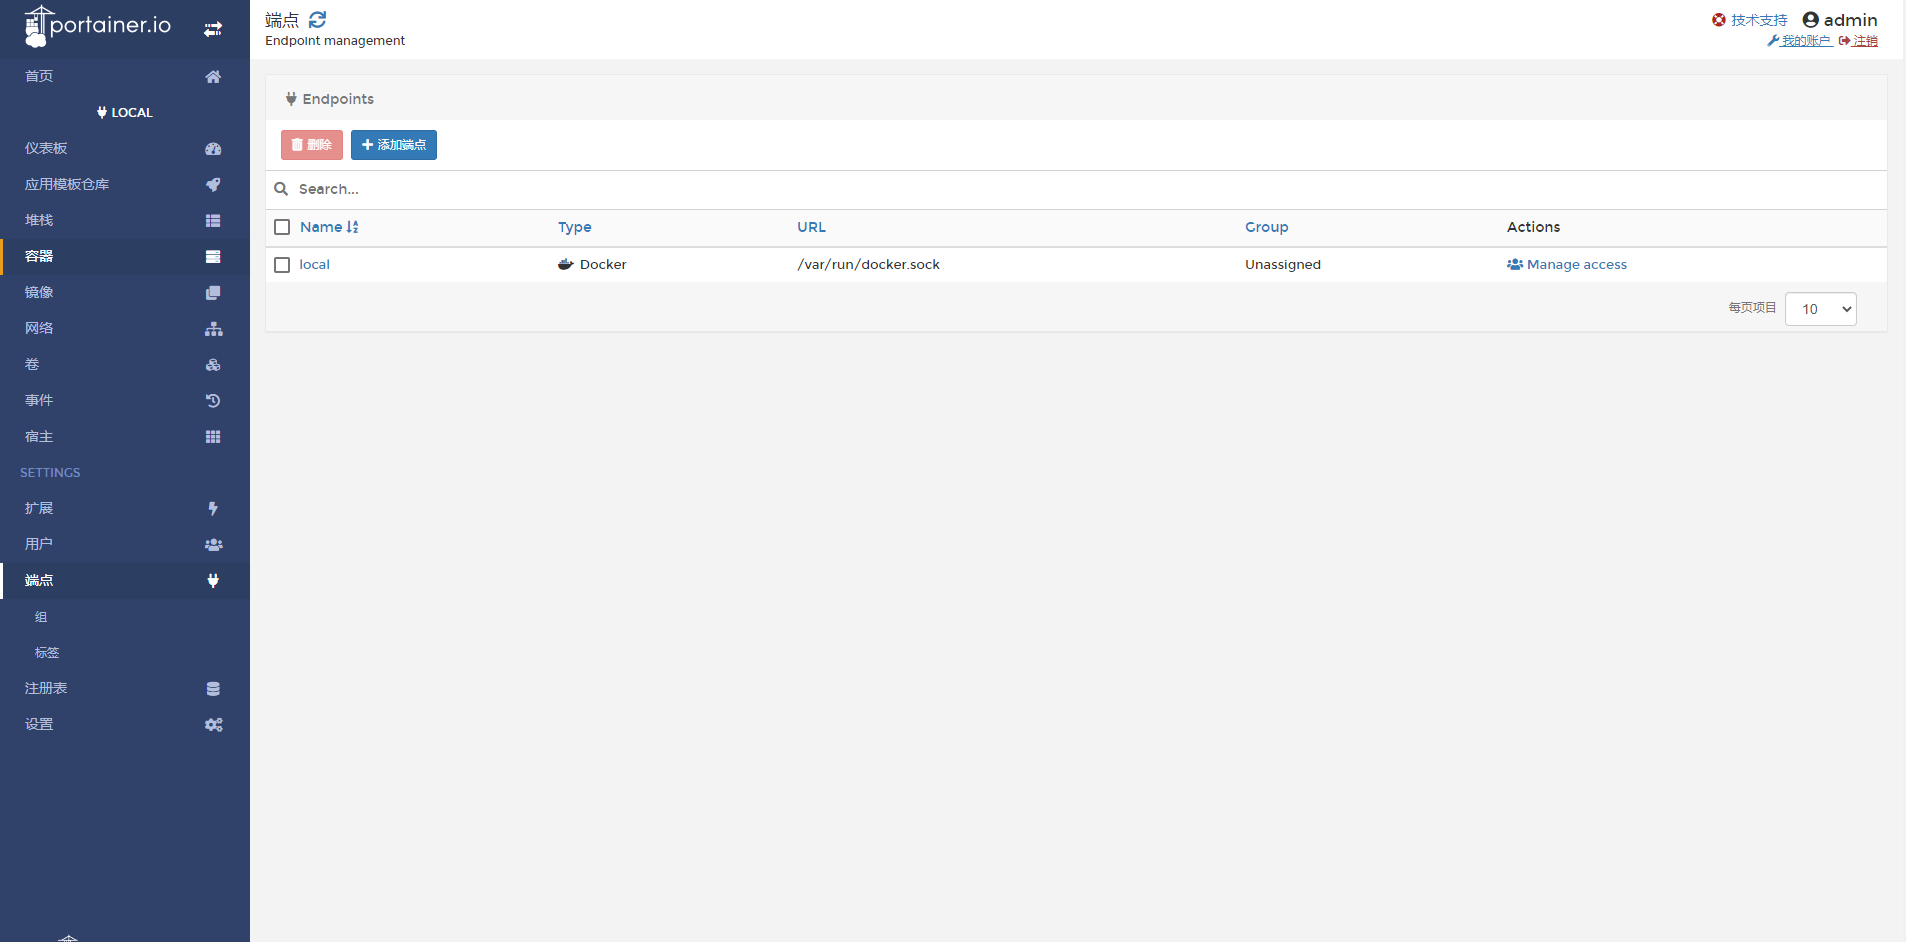Click the database icon for 注册表
This screenshot has height=942, width=1906.
tap(213, 689)
